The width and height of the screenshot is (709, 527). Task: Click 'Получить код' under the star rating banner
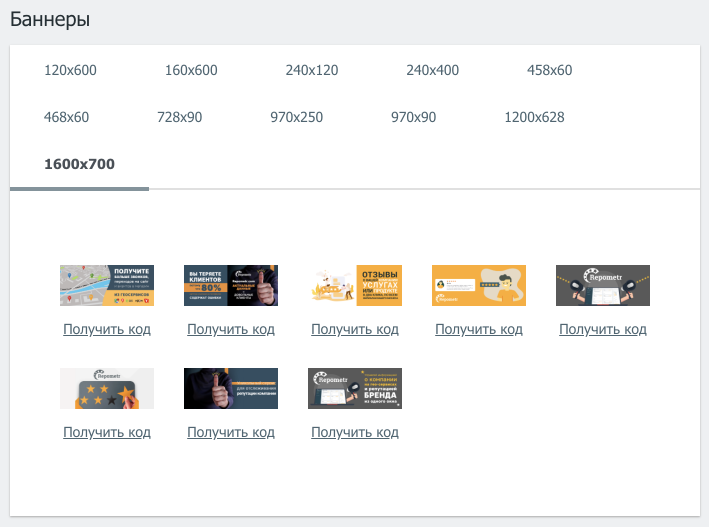(x=107, y=432)
